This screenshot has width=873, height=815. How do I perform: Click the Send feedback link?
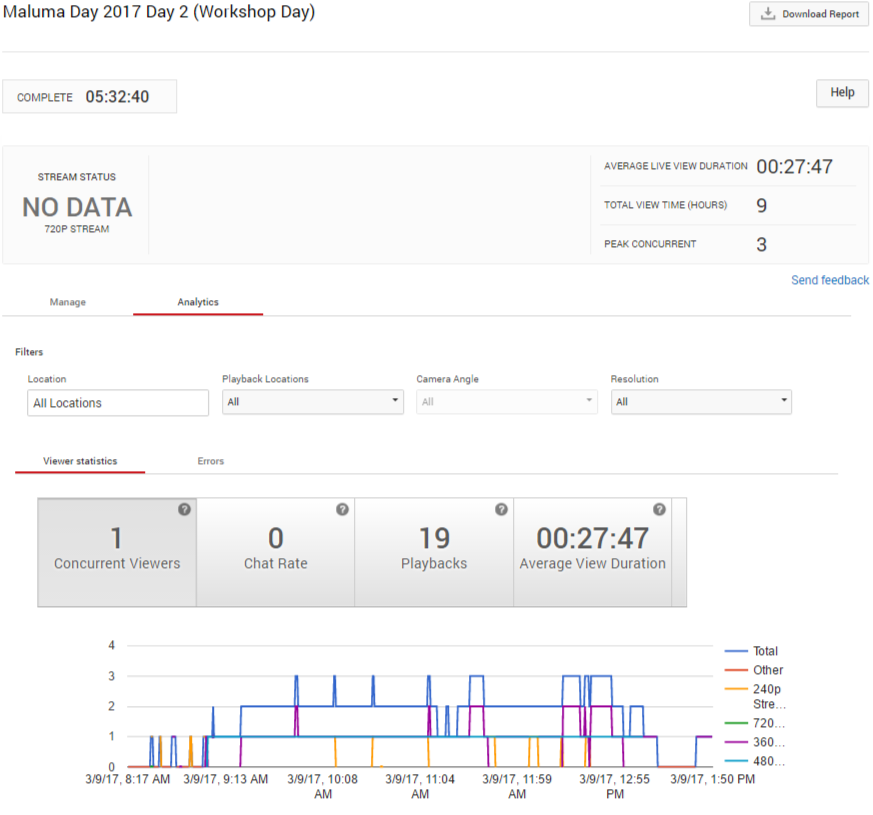(829, 280)
